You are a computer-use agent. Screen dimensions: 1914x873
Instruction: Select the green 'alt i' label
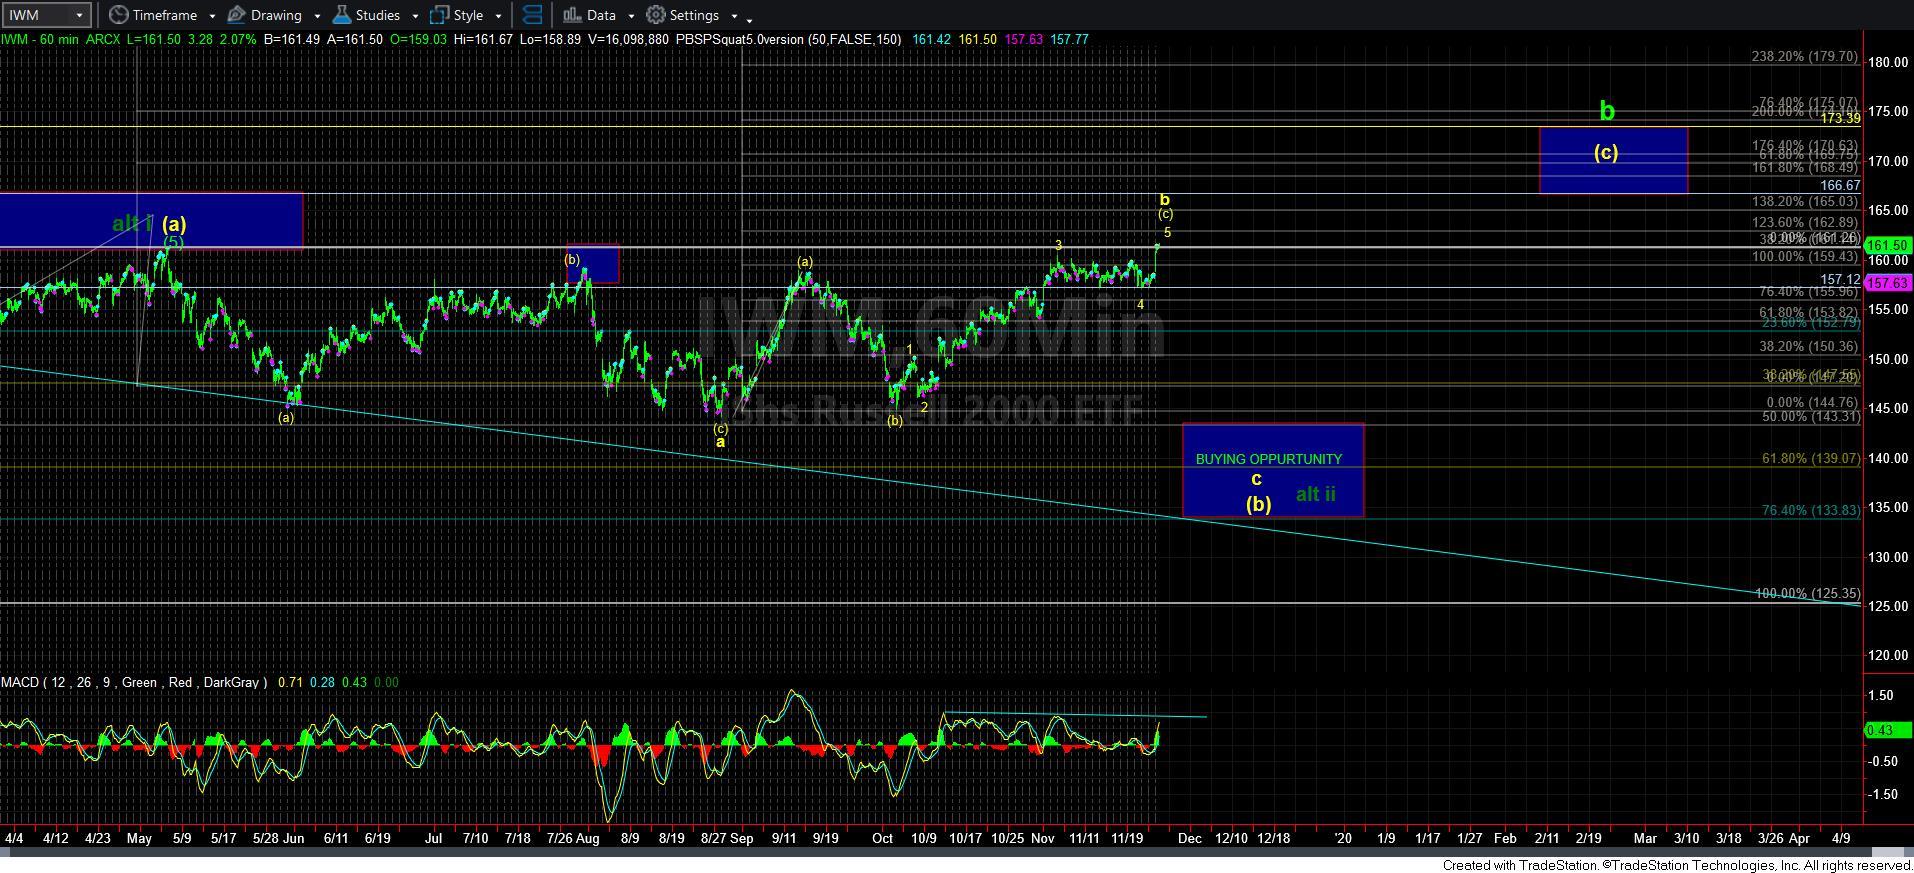pyautogui.click(x=131, y=224)
